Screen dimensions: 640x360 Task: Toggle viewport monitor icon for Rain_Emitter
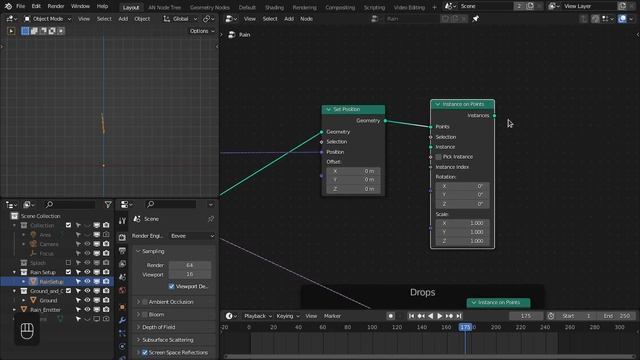[97, 310]
